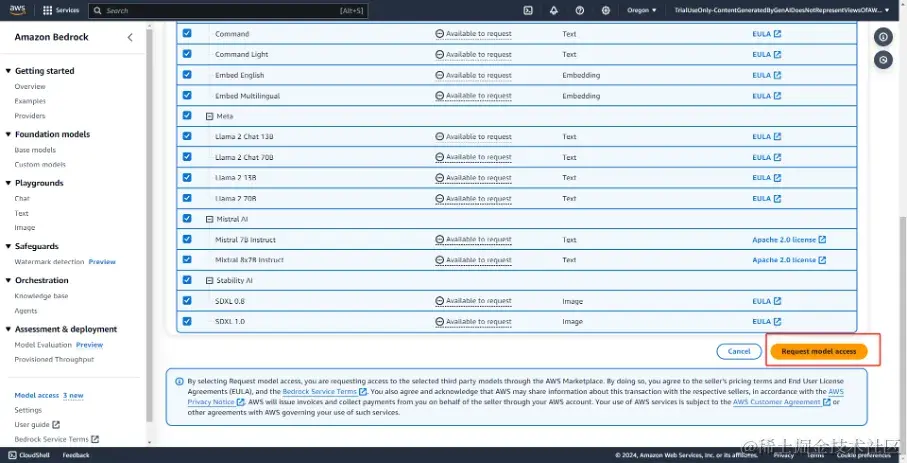Screen dimensions: 908x464
Task: Collapse the Playgrounds section
Action: pos(8,183)
